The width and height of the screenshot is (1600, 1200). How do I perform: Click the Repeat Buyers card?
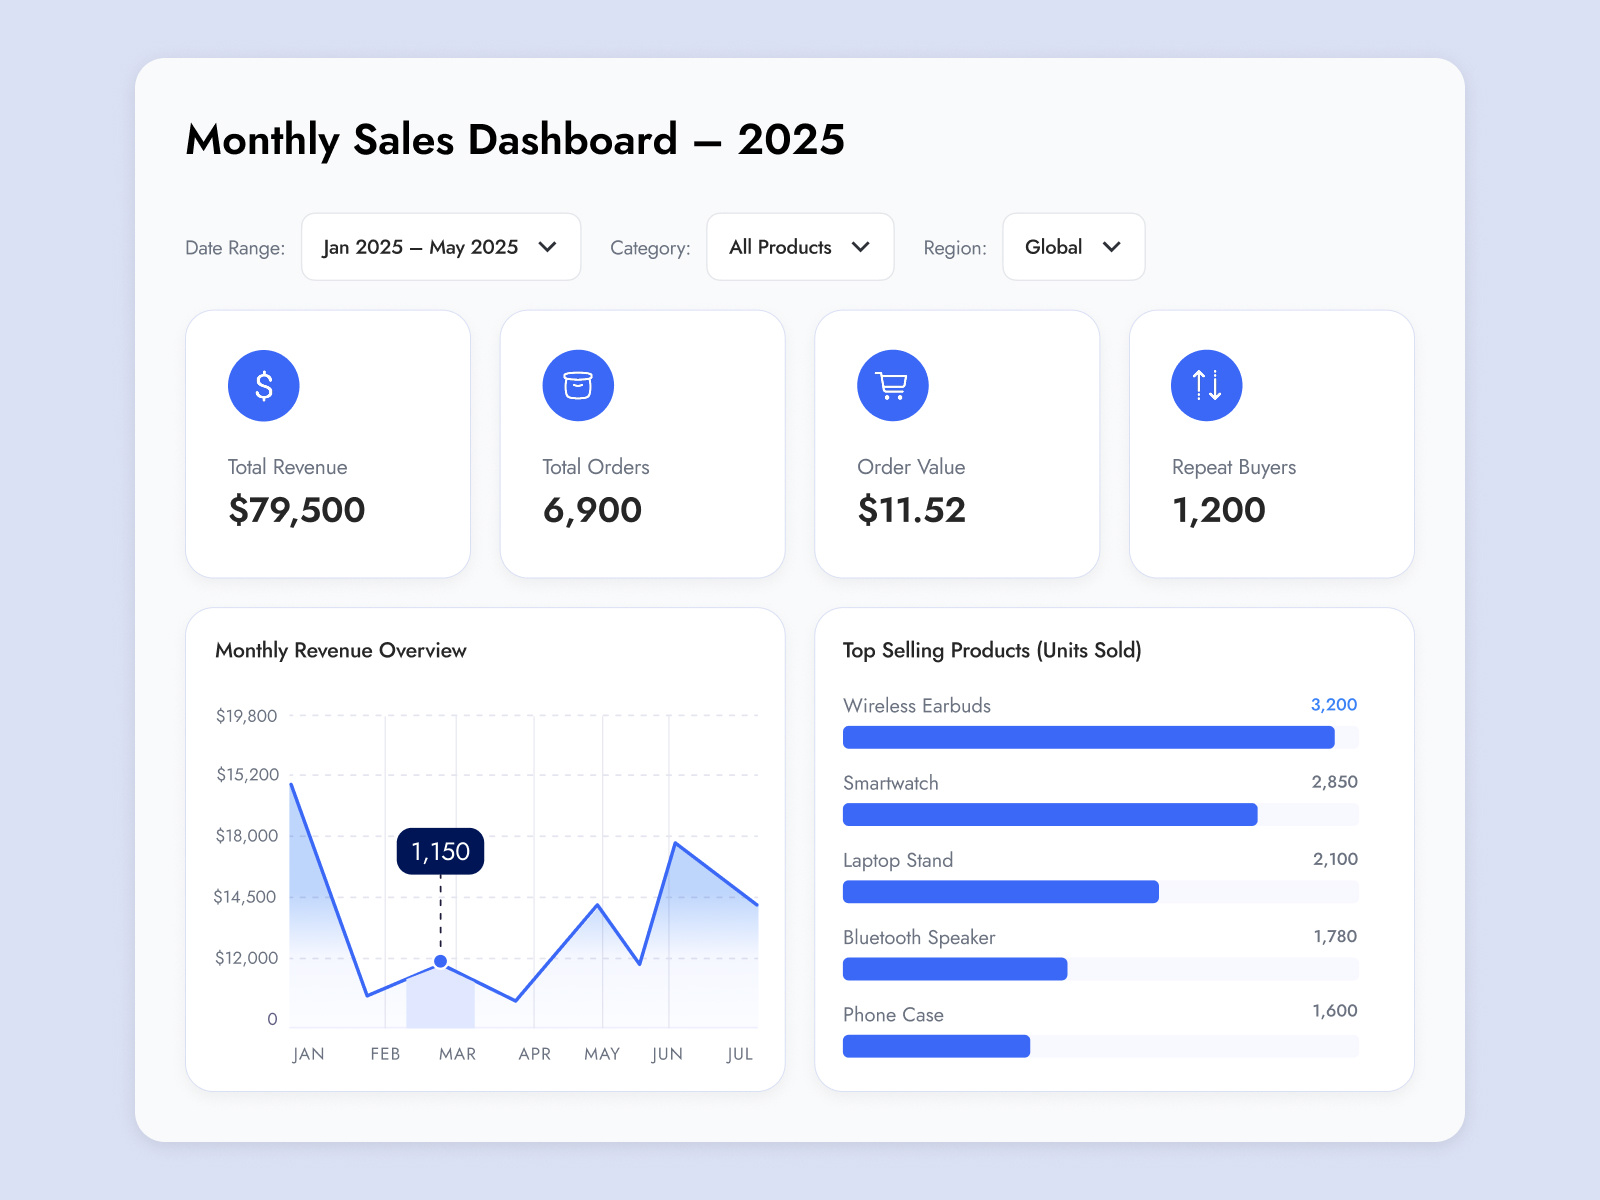pyautogui.click(x=1271, y=444)
